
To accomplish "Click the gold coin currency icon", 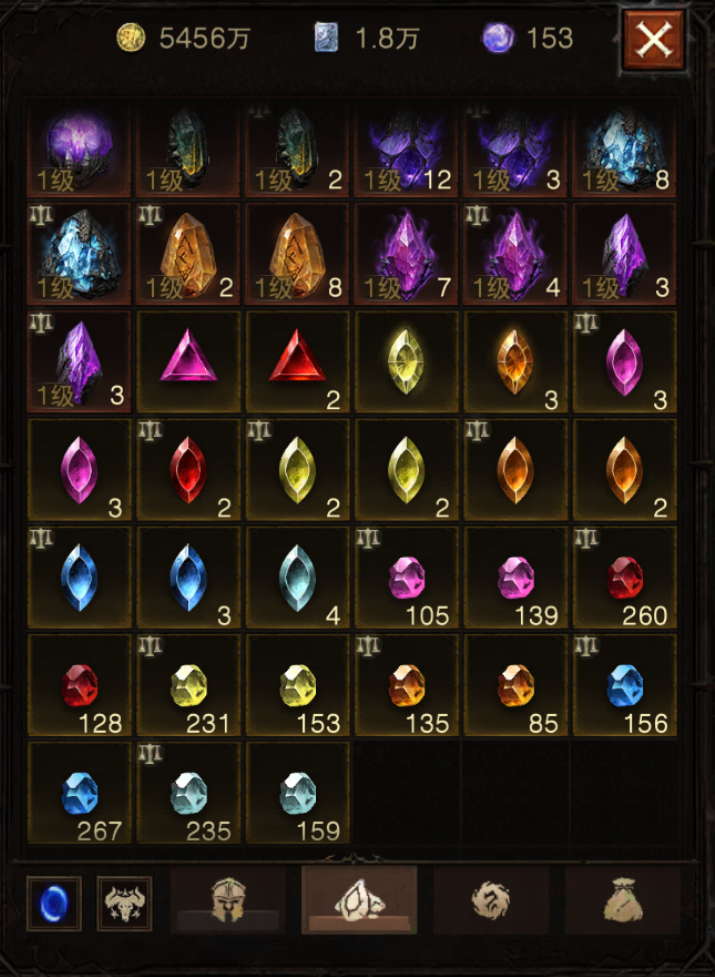I will pos(131,38).
